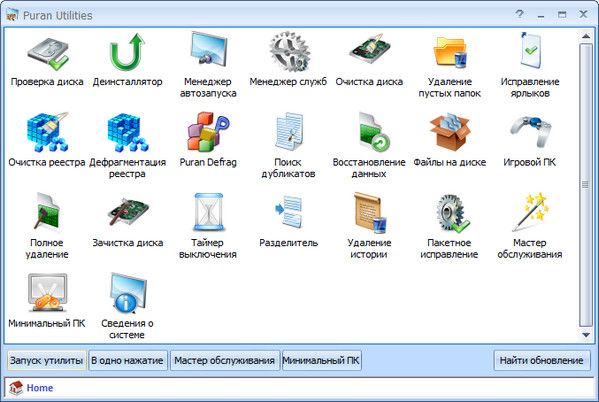Image resolution: width=599 pixels, height=402 pixels.
Task: Click the scrollbar down arrow
Action: click(586, 335)
